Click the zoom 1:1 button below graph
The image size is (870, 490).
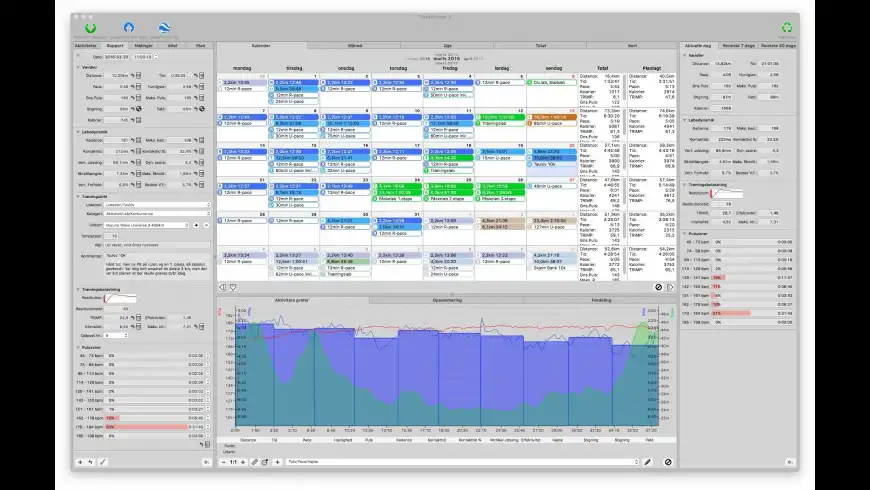(233, 462)
